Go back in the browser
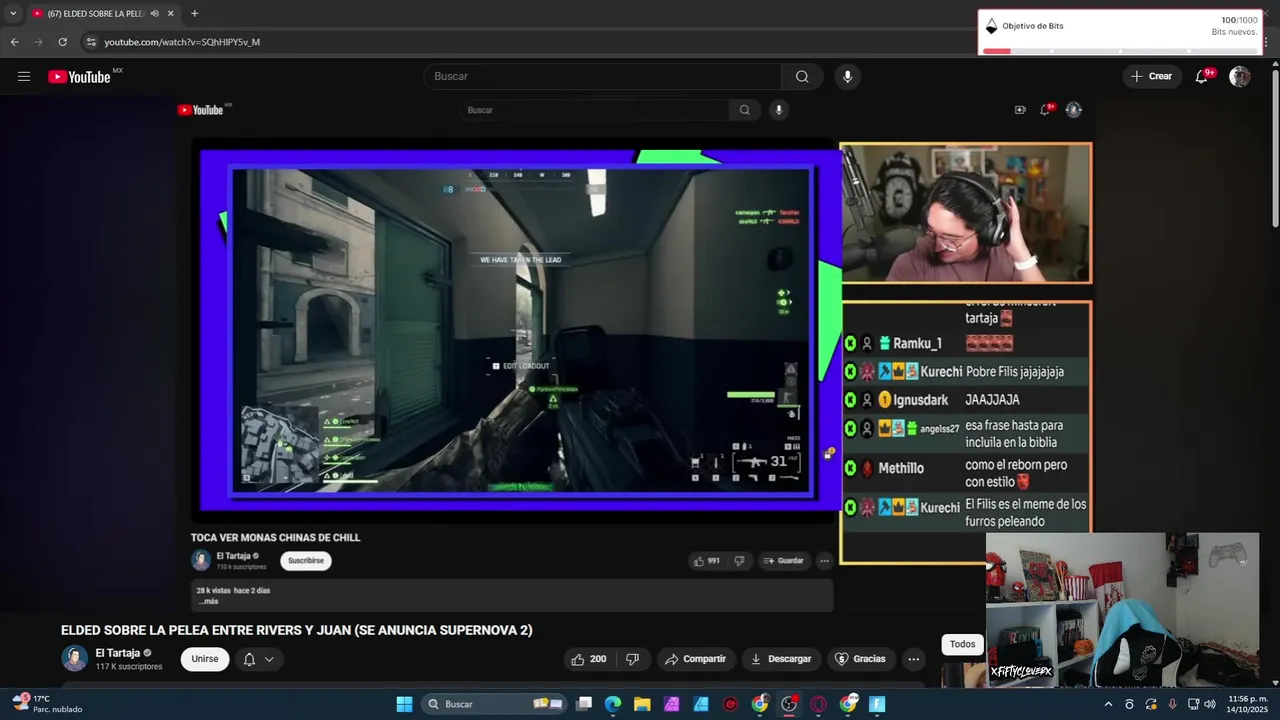Screen dimensions: 1280x720 (x=14, y=42)
